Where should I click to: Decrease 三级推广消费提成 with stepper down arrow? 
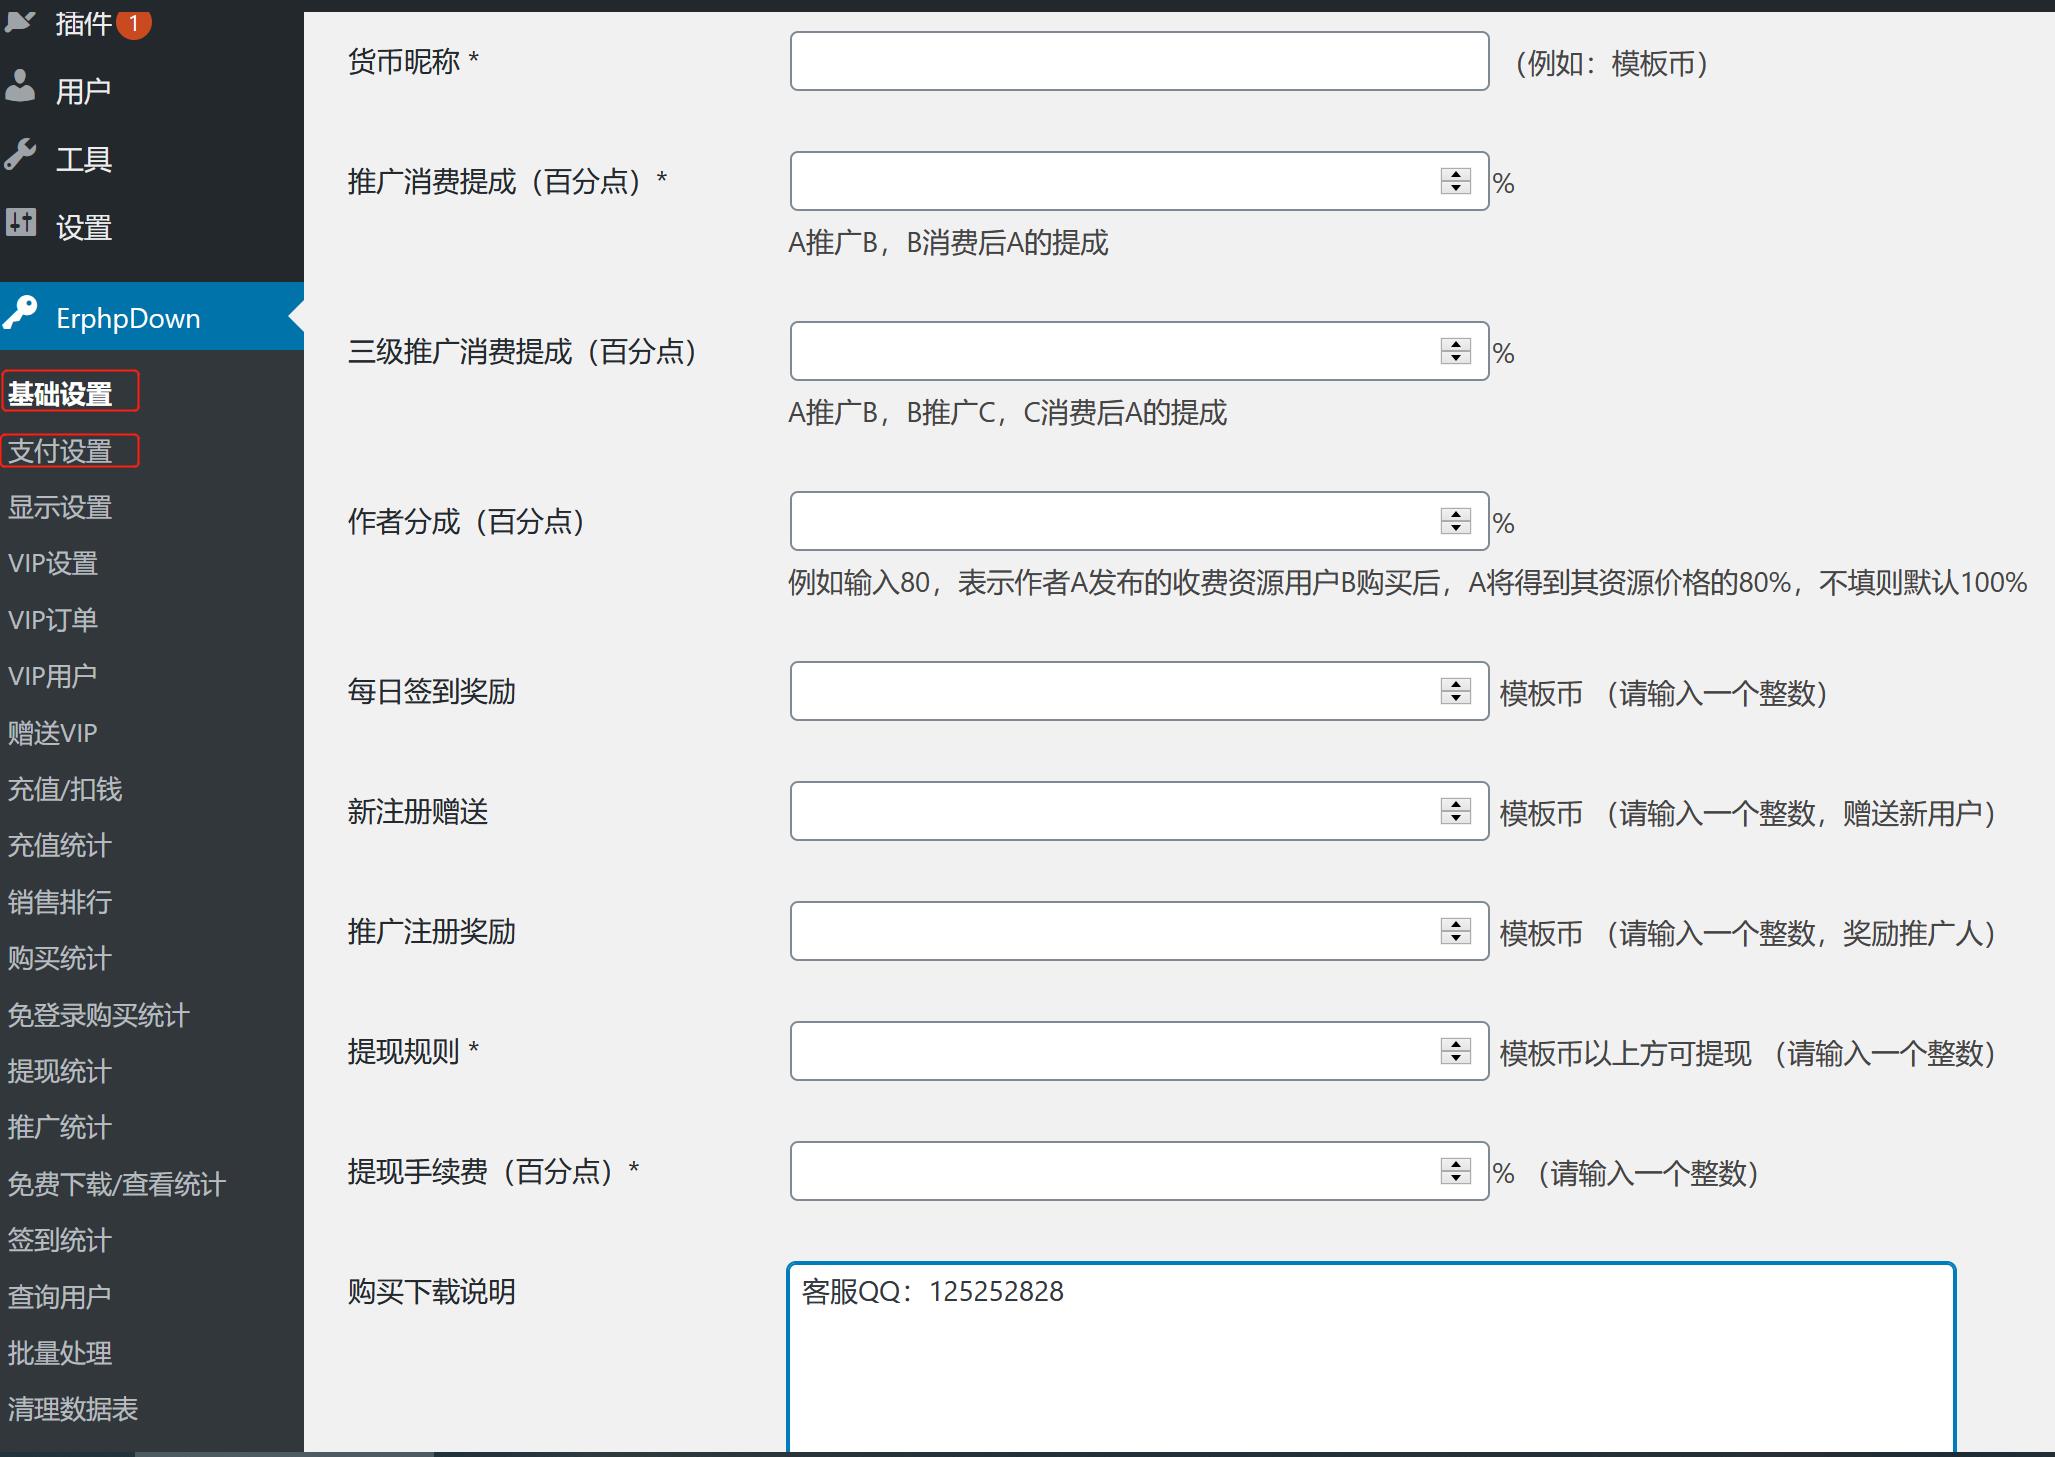coord(1456,358)
